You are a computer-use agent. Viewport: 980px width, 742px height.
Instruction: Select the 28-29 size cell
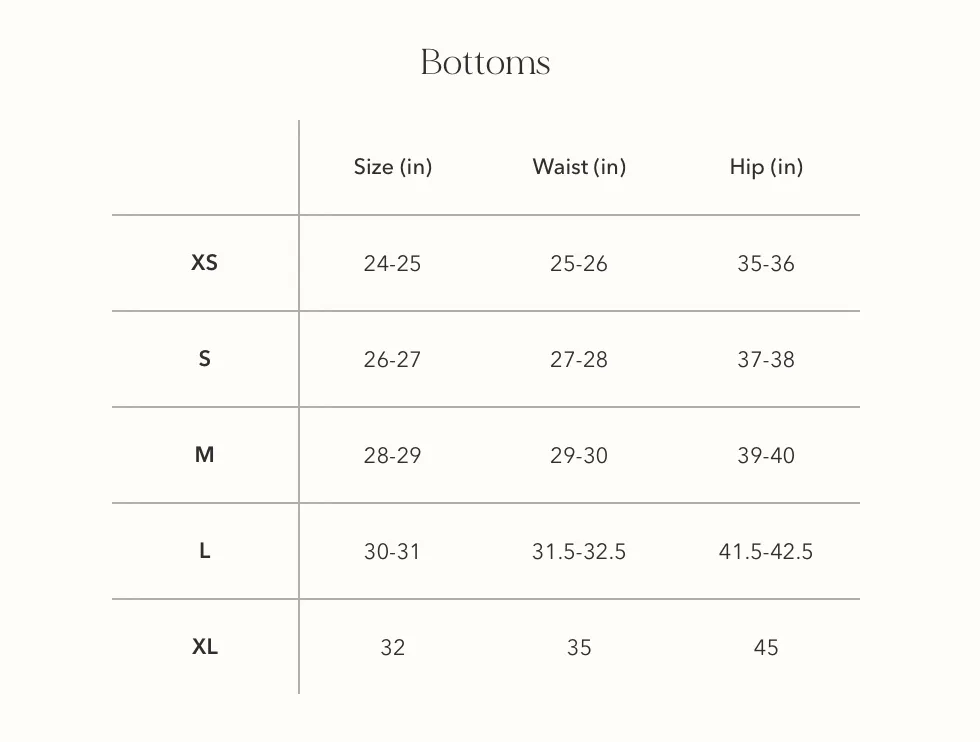(x=392, y=456)
